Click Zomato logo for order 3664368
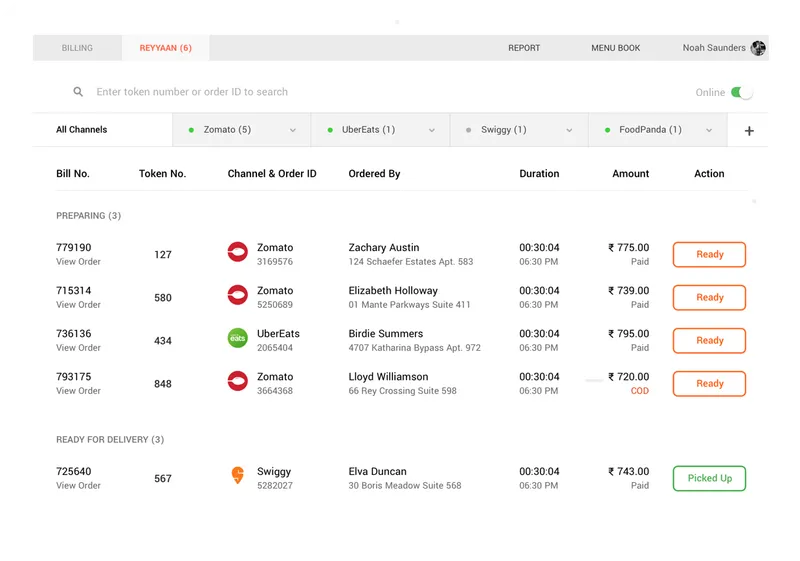 point(237,381)
